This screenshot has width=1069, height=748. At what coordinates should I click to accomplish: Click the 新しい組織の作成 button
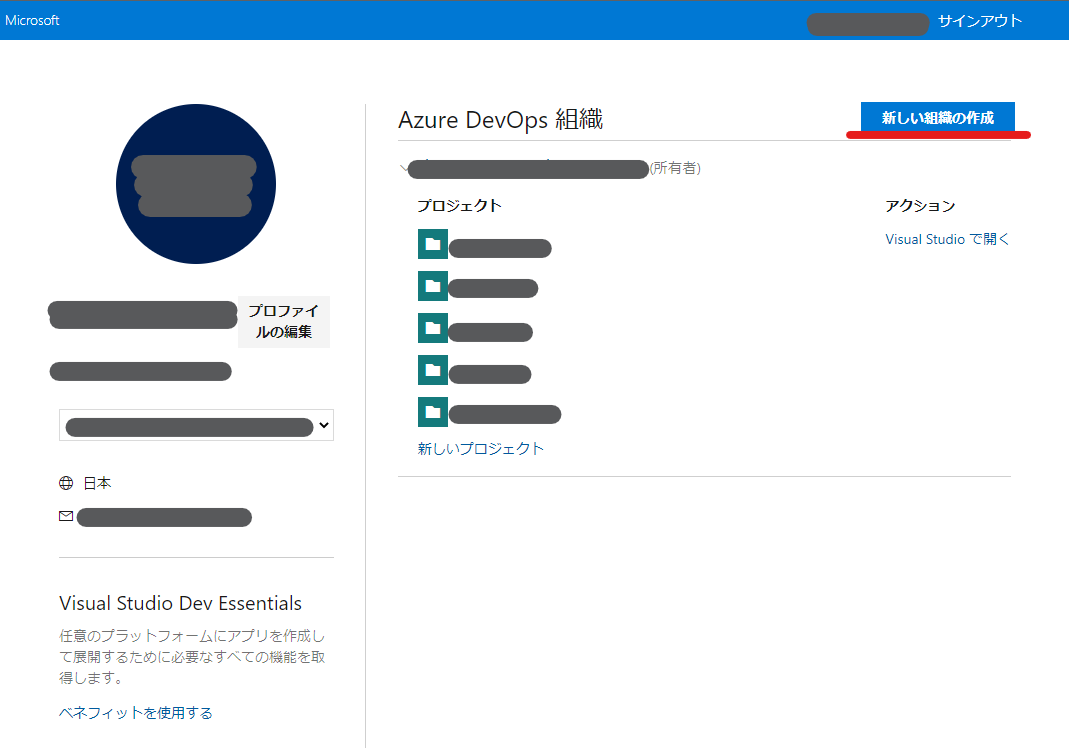tap(937, 117)
